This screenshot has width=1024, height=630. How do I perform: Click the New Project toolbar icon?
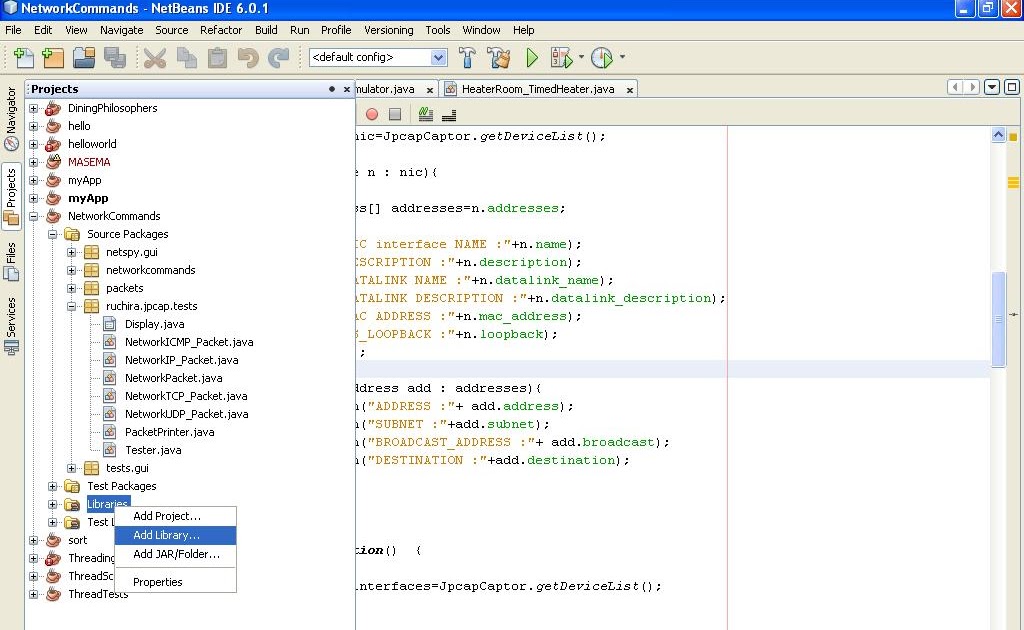52,57
